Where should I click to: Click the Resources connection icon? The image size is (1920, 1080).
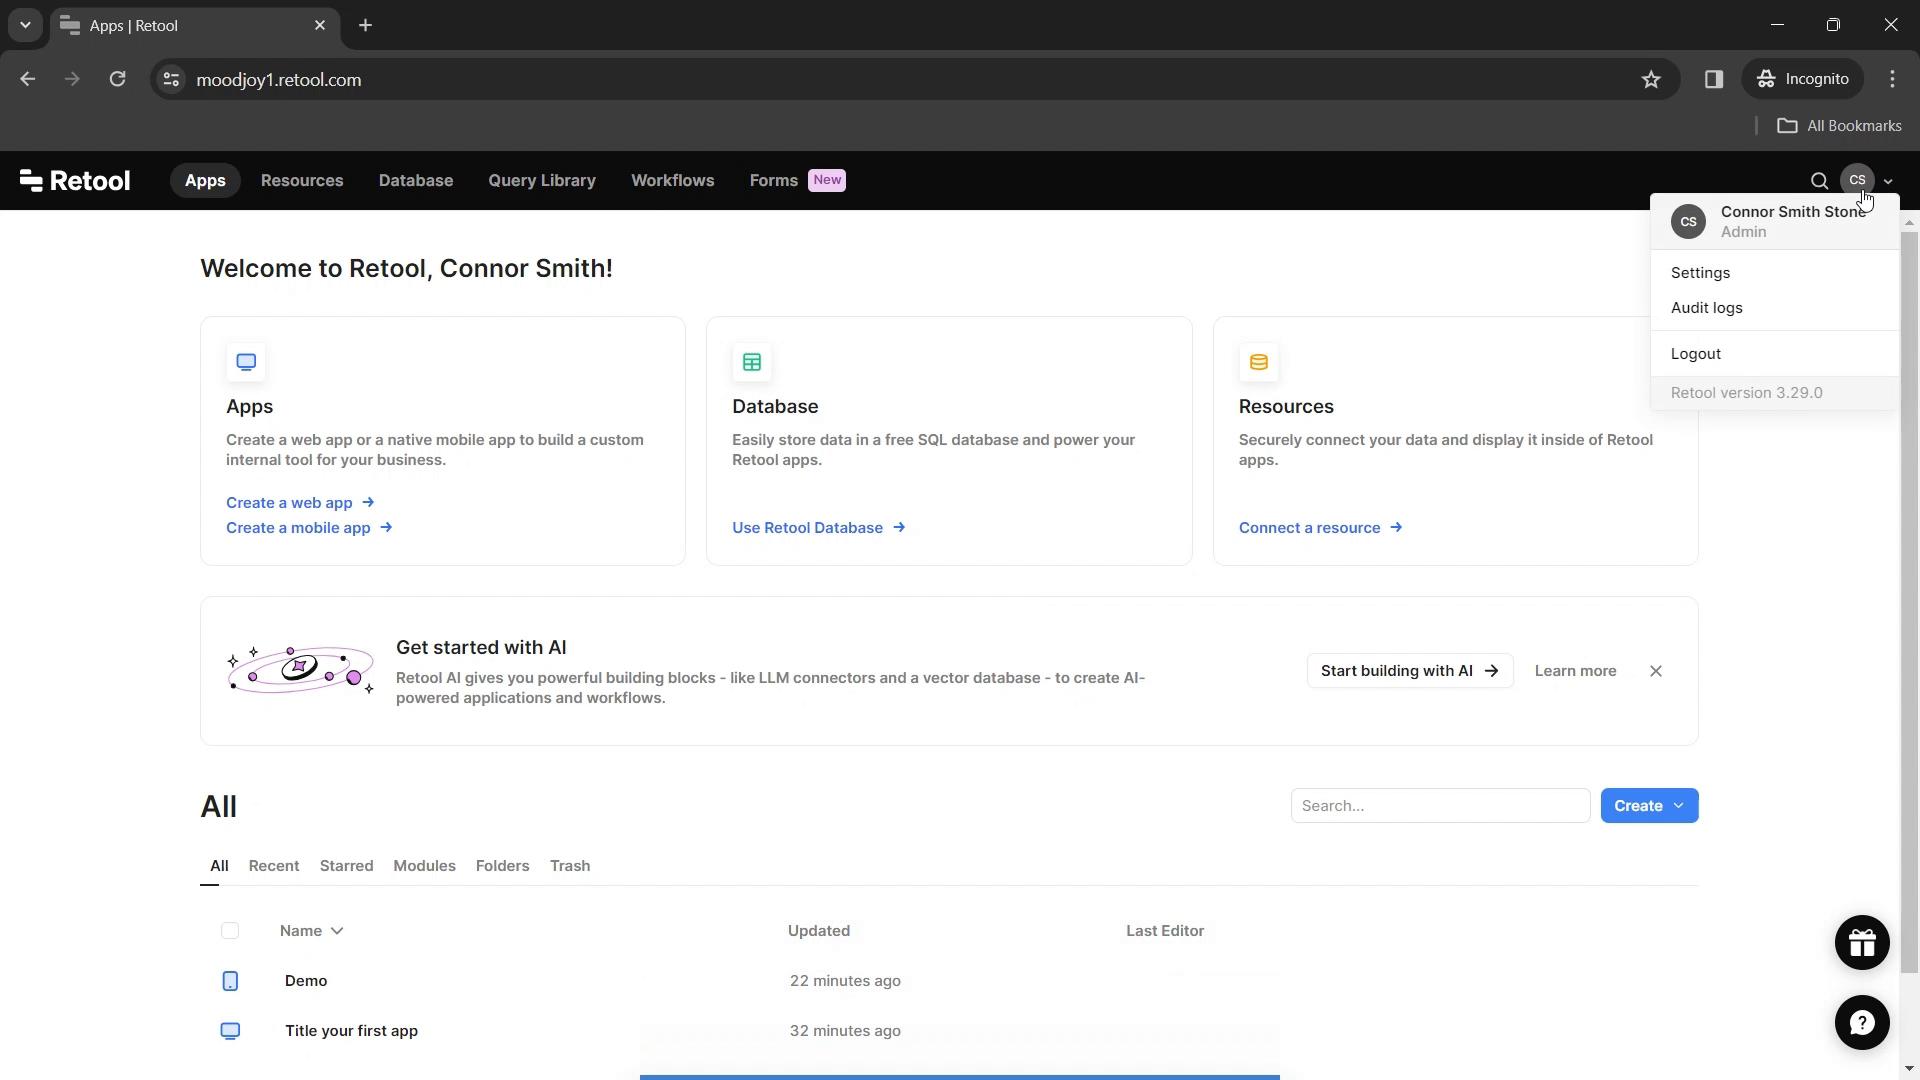(1258, 361)
